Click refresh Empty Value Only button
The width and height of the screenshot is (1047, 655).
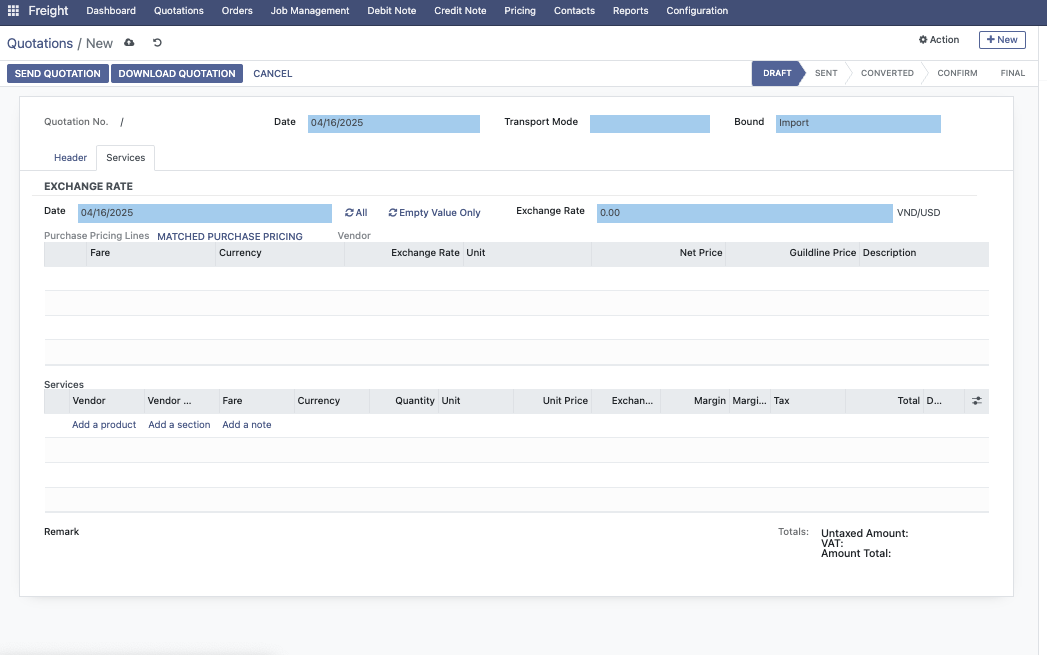coord(434,213)
